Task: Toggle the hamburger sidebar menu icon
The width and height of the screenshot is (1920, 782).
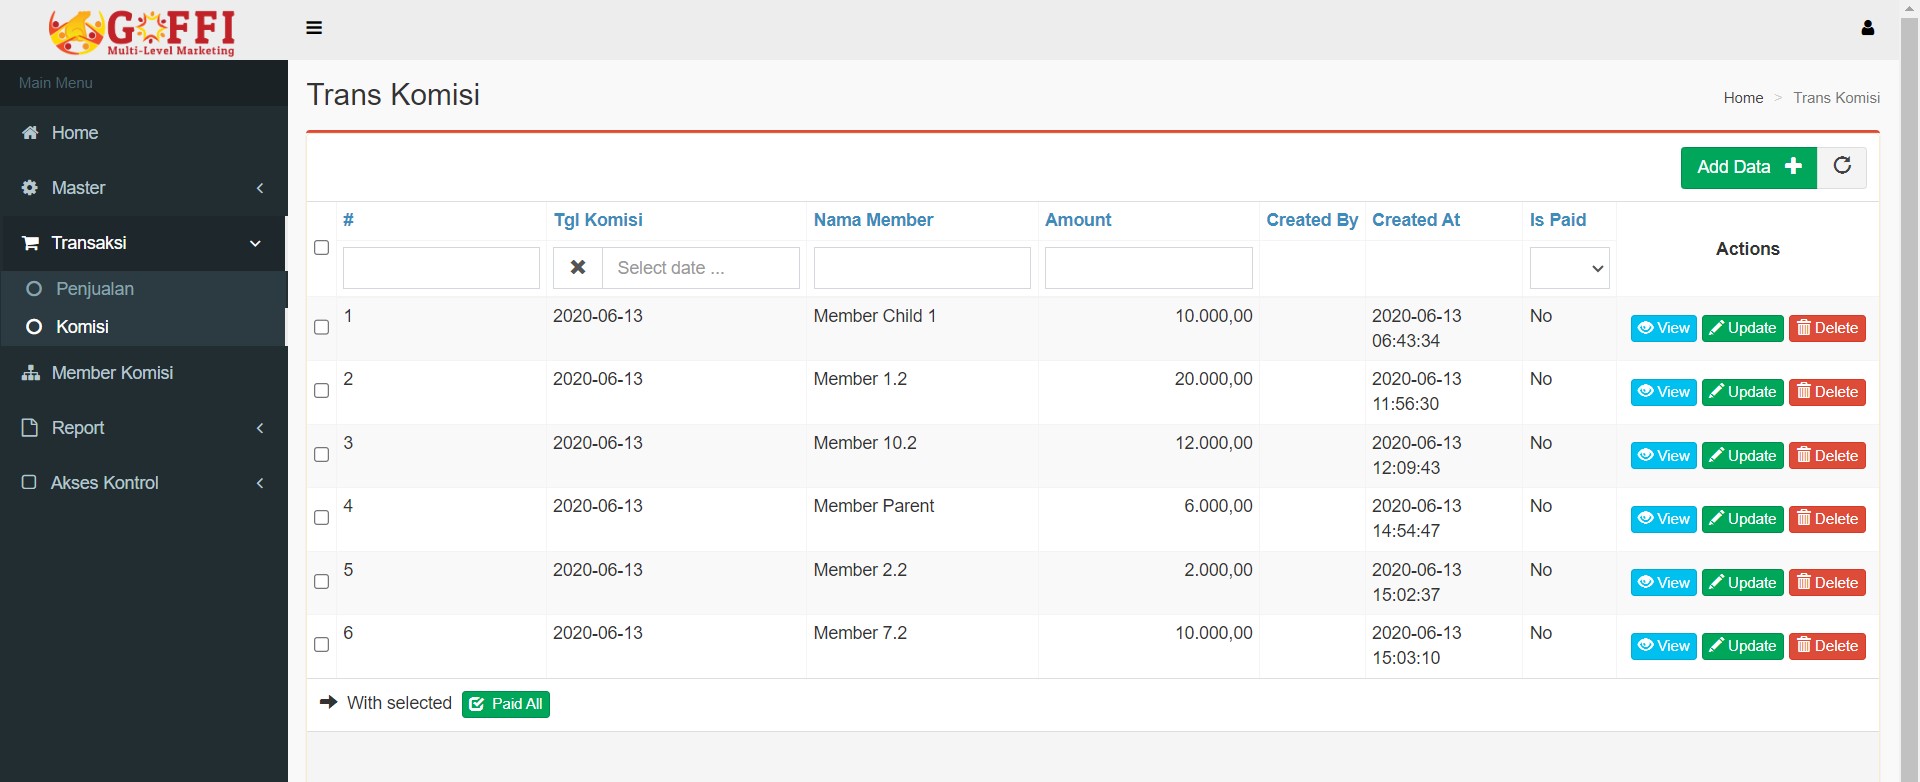Action: (314, 28)
